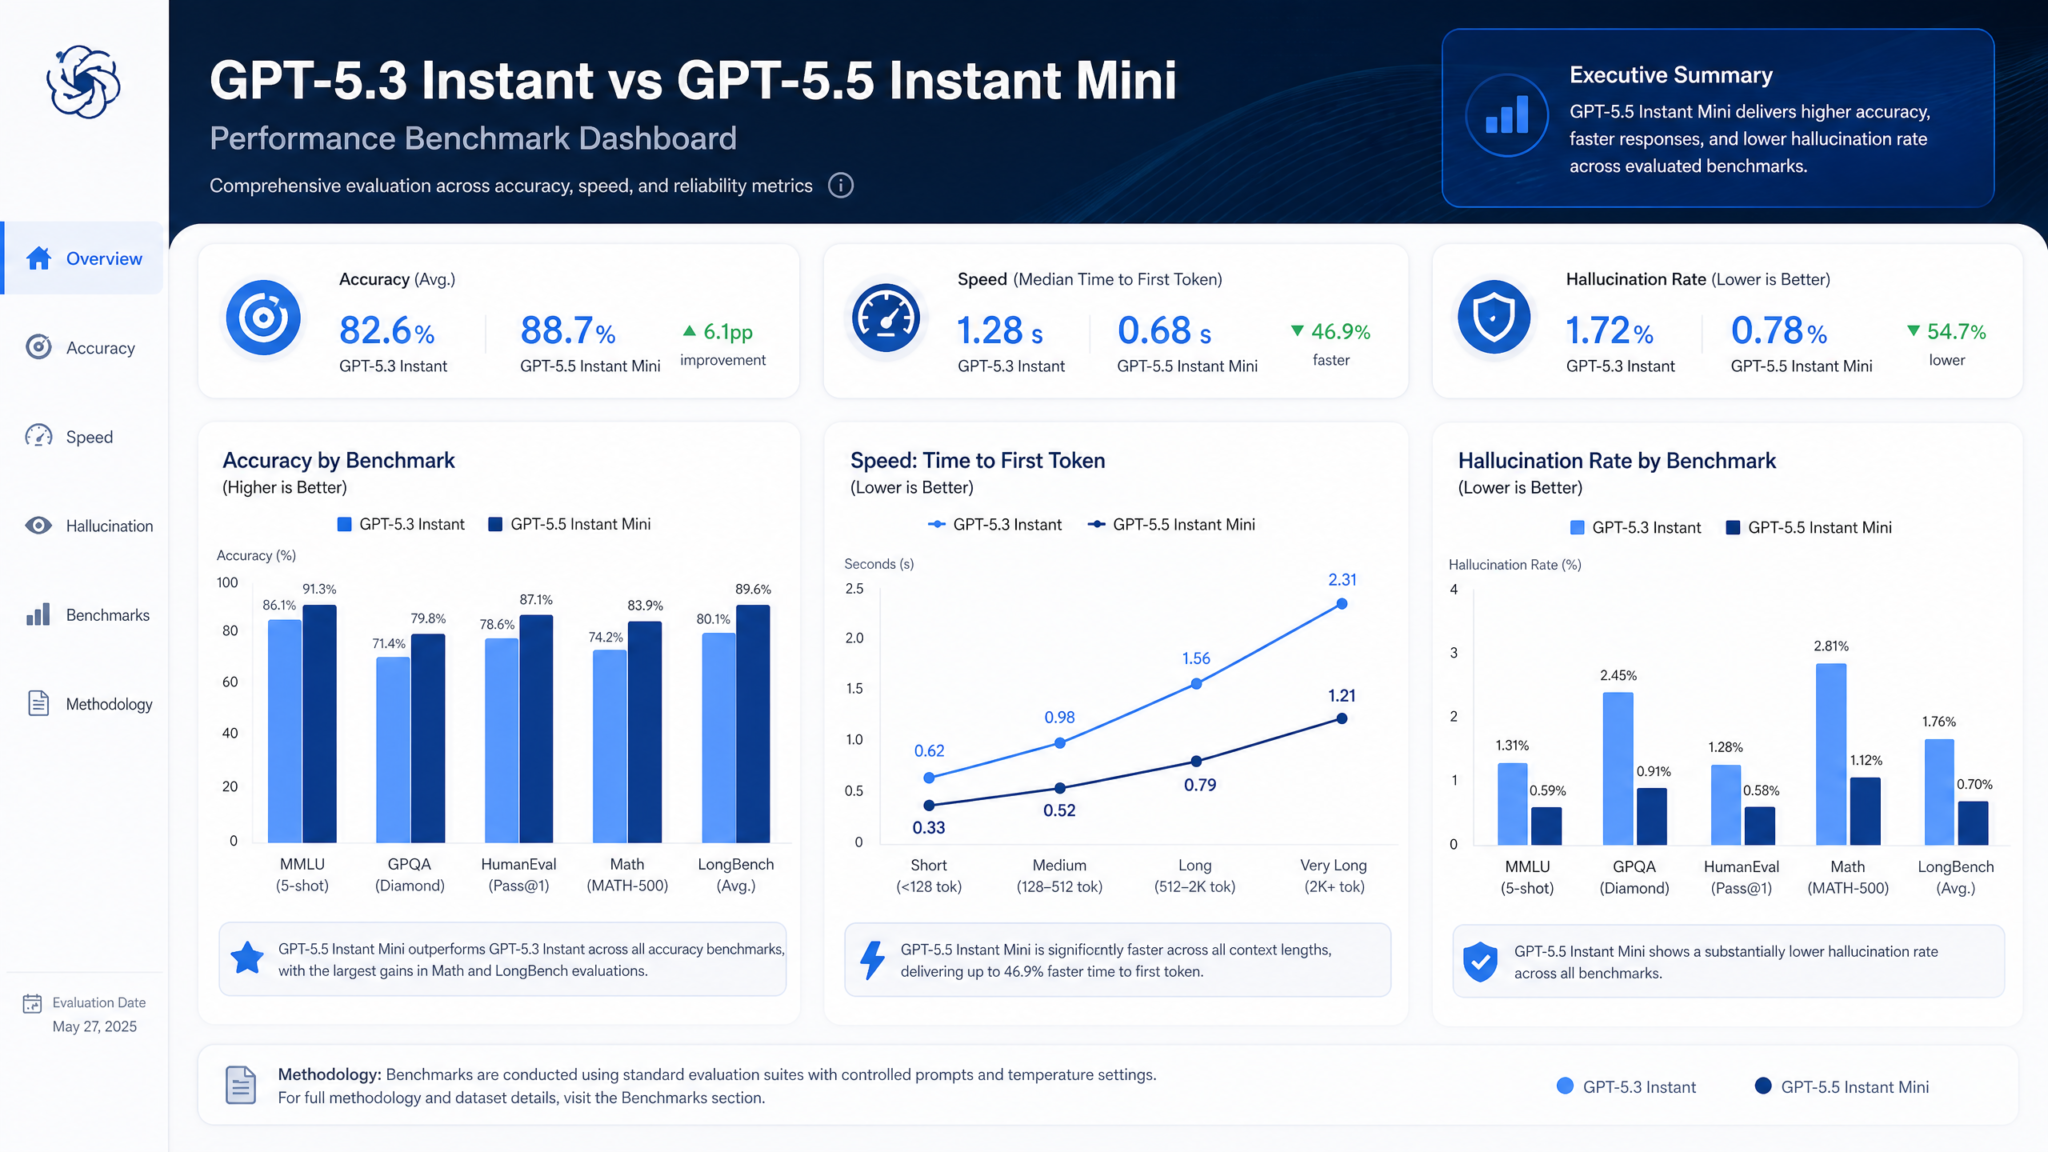Image resolution: width=2048 pixels, height=1152 pixels.
Task: Toggle GPT-5.5 Instant Mini in the accuracy chart legend
Action: pos(569,524)
